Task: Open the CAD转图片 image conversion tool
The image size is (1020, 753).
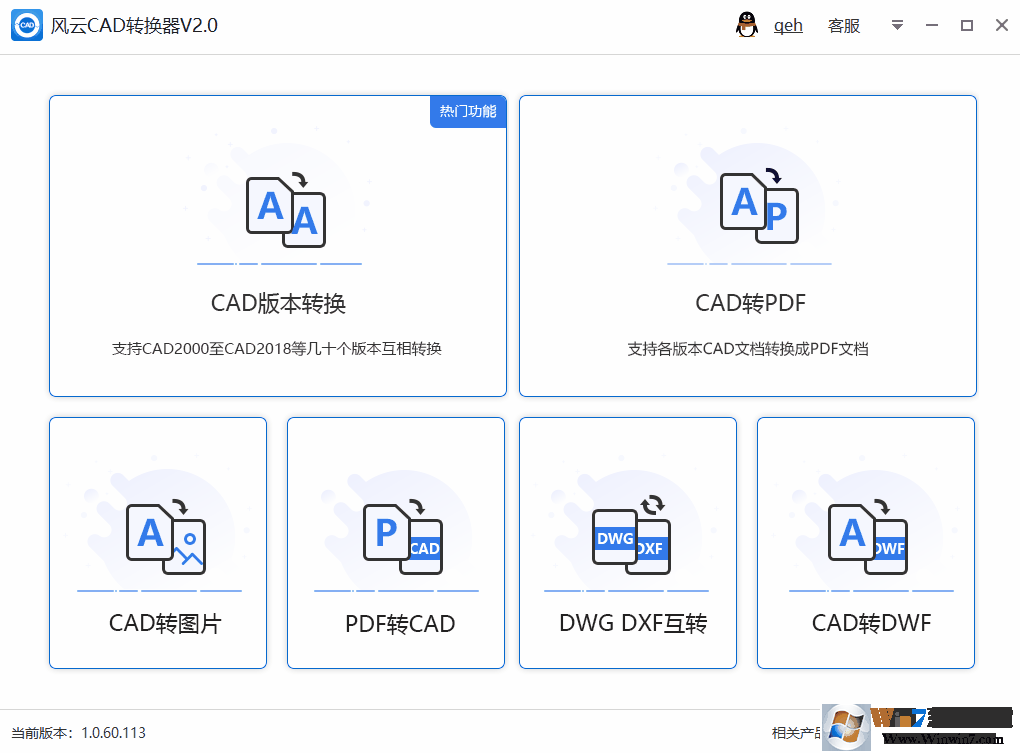Action: [x=157, y=543]
